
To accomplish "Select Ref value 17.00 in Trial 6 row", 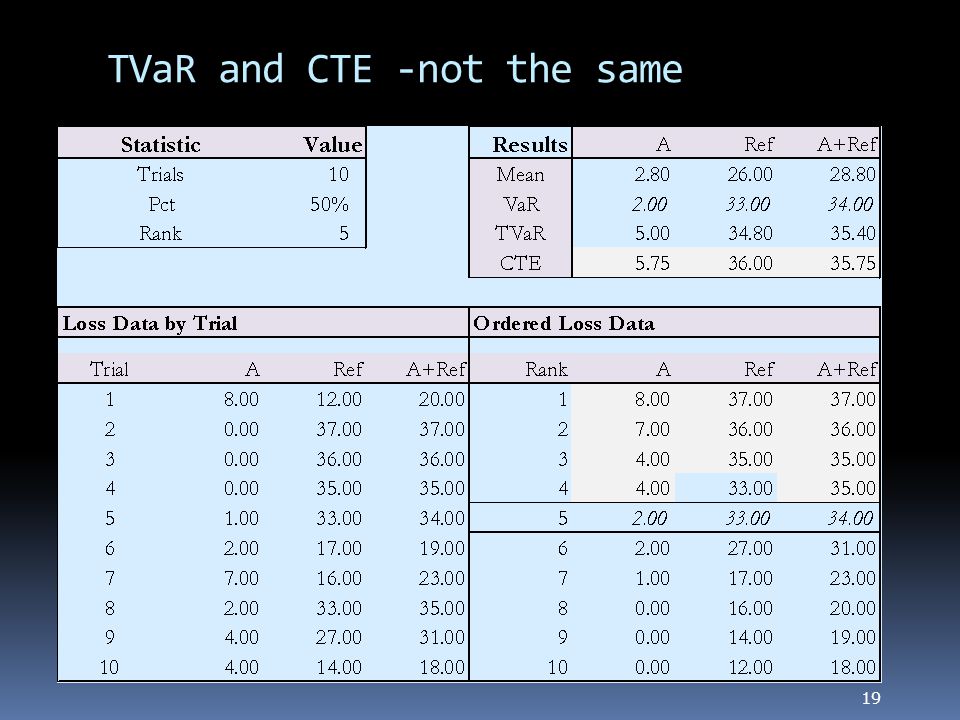I will pos(339,548).
